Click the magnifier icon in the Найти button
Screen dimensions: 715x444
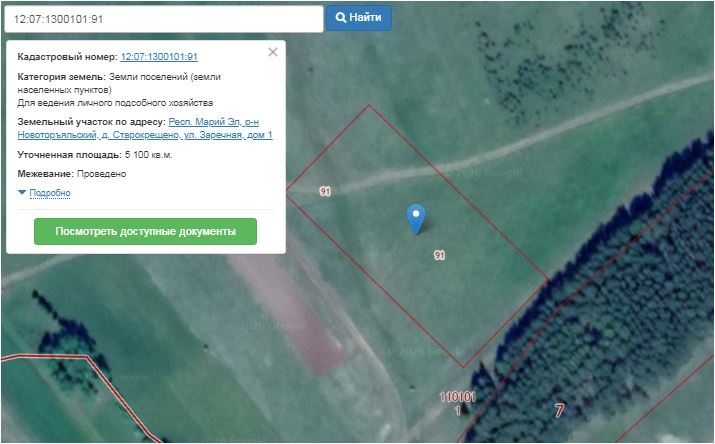341,18
